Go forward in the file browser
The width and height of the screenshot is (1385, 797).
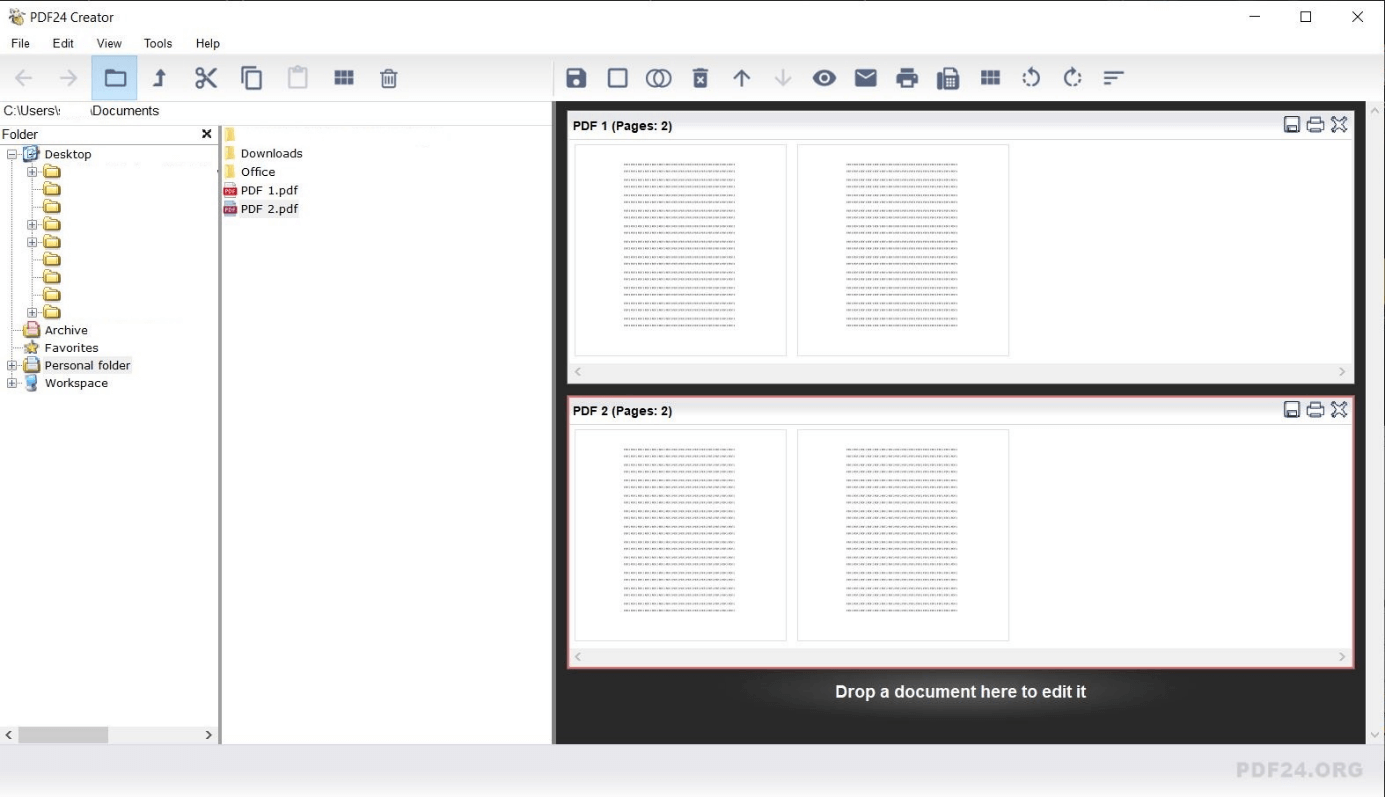(x=68, y=78)
